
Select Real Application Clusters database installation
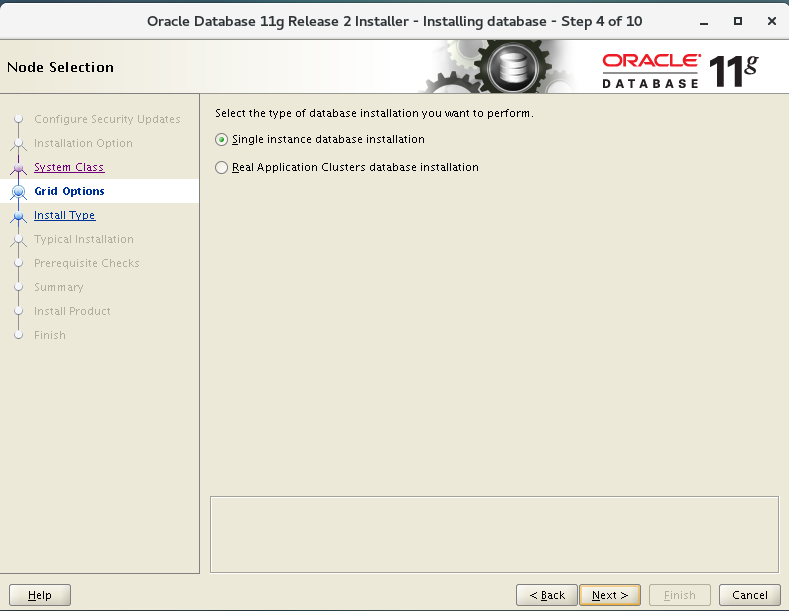click(347, 167)
